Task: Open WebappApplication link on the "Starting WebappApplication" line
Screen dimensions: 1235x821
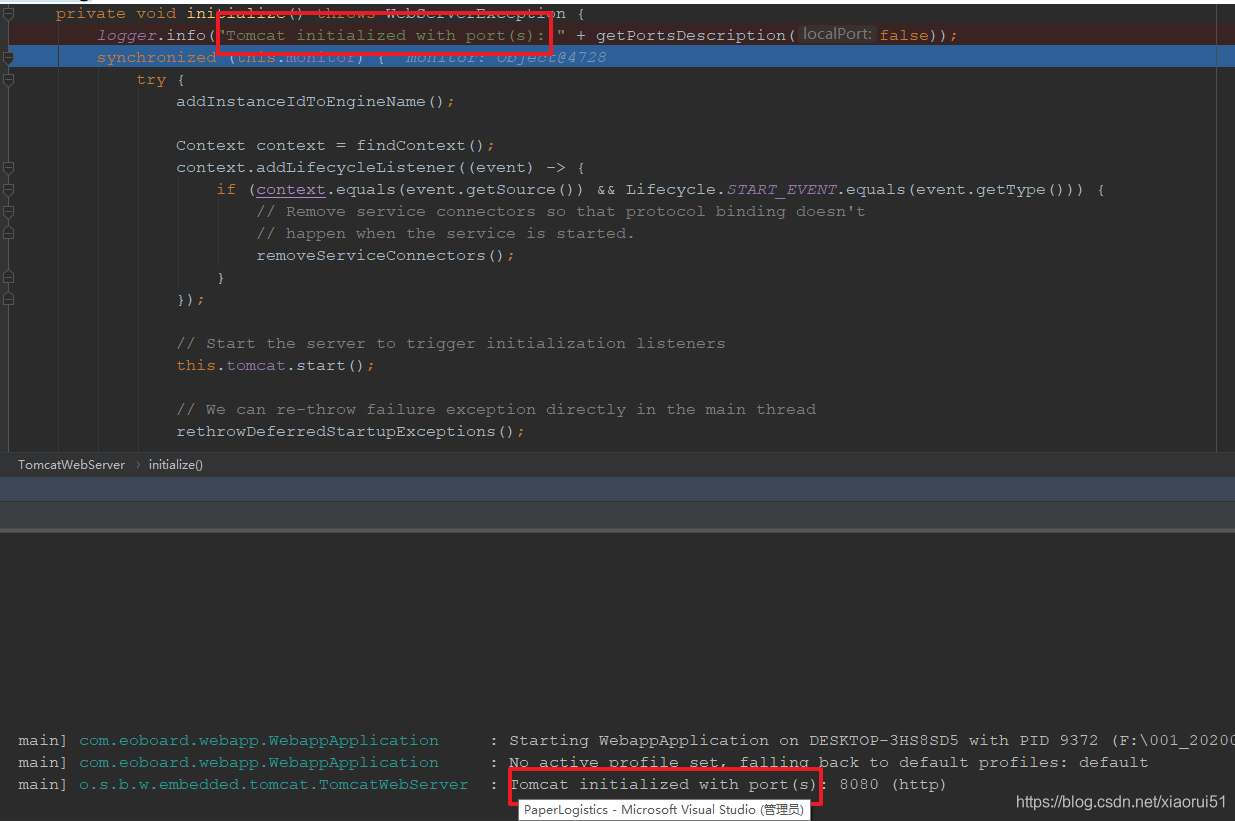Action: coord(258,741)
